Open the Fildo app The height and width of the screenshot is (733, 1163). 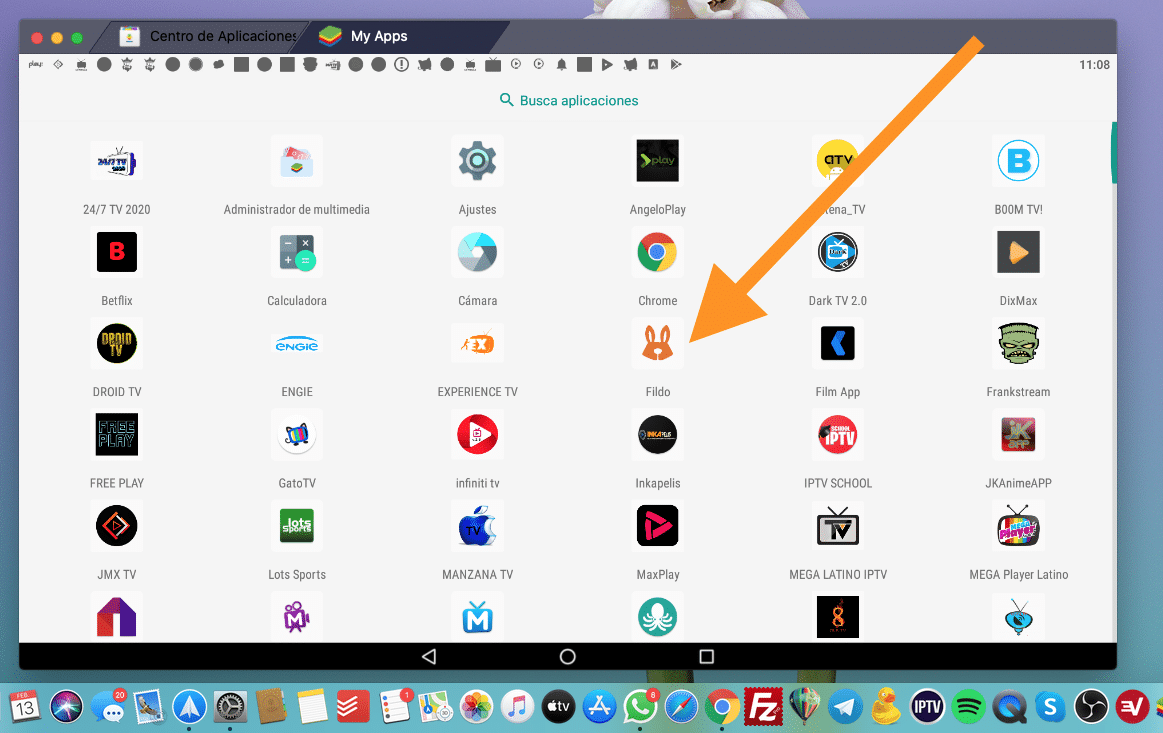tap(657, 343)
